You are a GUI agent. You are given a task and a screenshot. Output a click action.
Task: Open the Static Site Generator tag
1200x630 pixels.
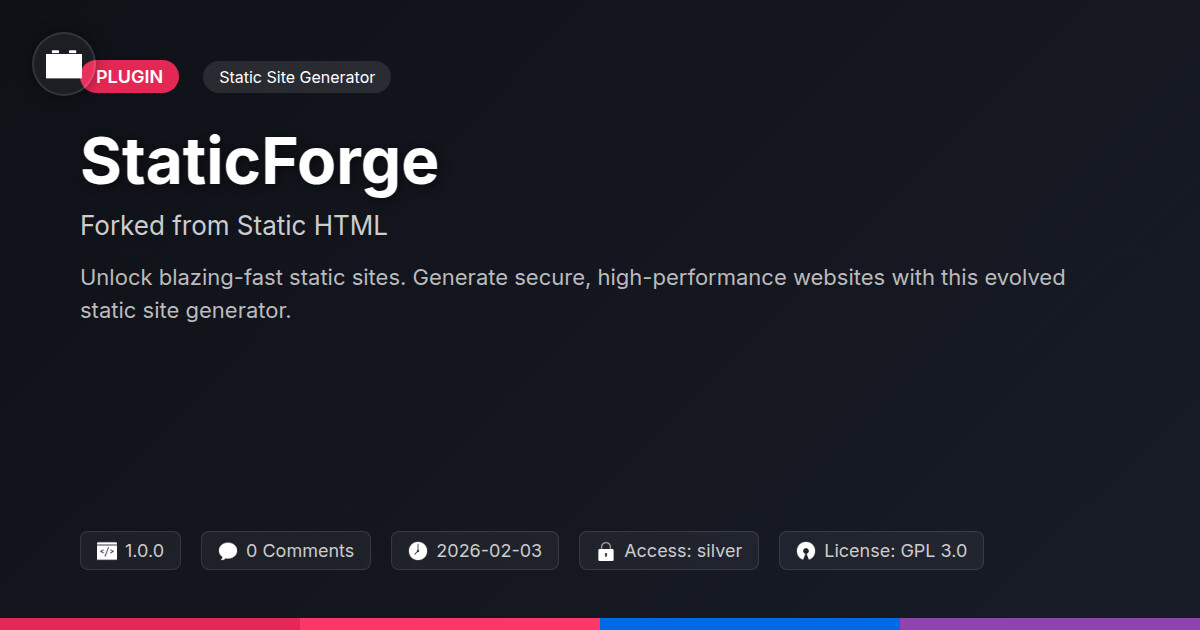(x=297, y=77)
